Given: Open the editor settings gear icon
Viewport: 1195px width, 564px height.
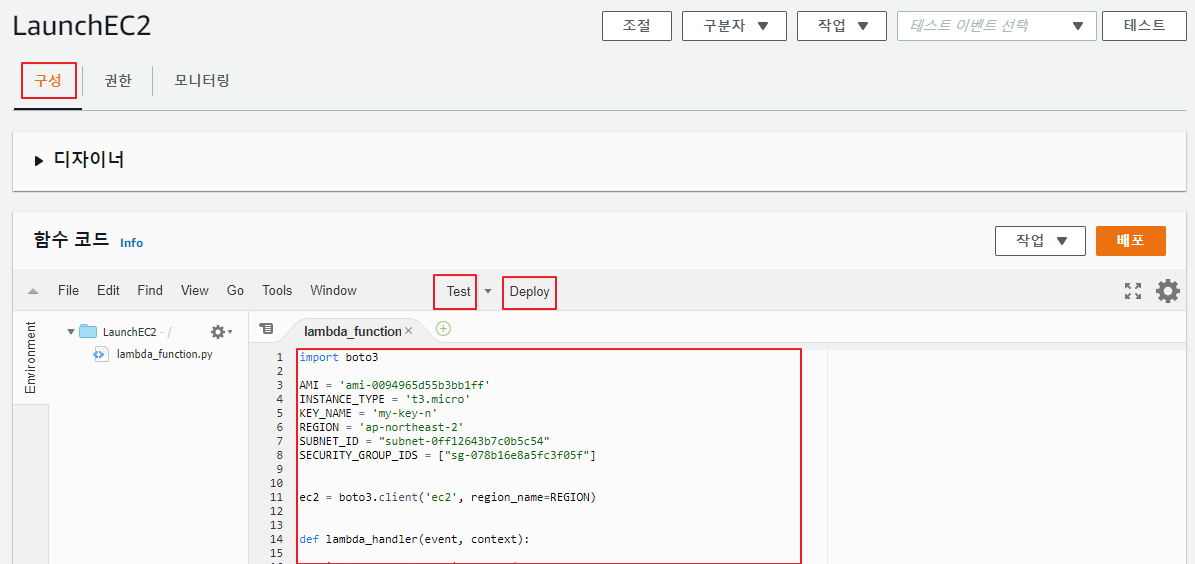Looking at the screenshot, I should click(1168, 290).
